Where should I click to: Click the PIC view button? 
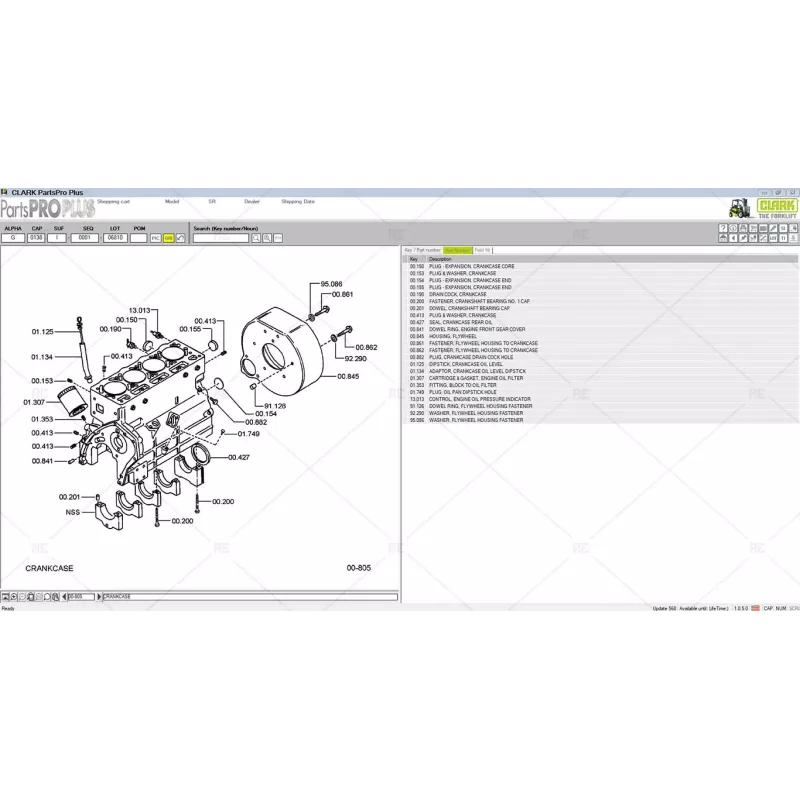[x=156, y=238]
